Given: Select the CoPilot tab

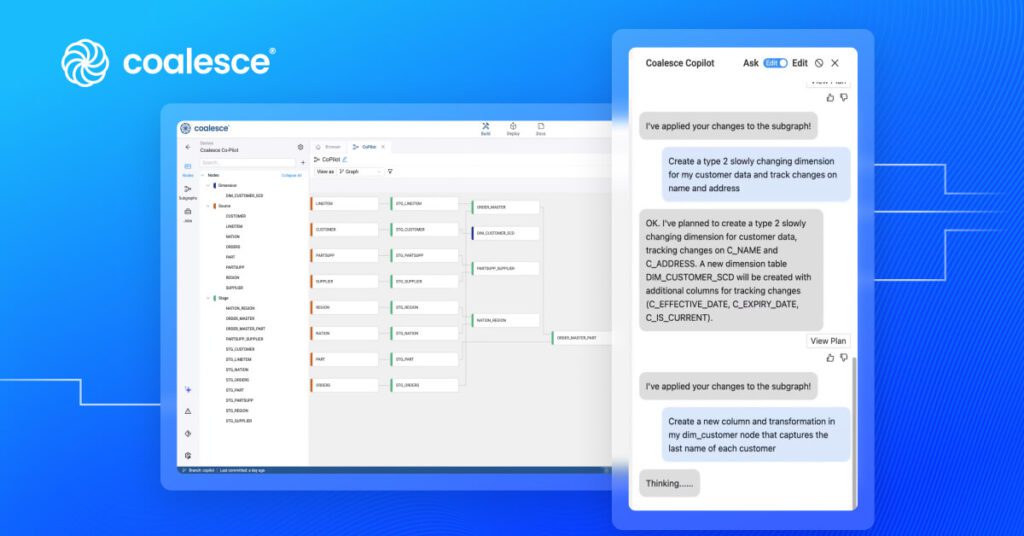Looking at the screenshot, I should coord(366,146).
